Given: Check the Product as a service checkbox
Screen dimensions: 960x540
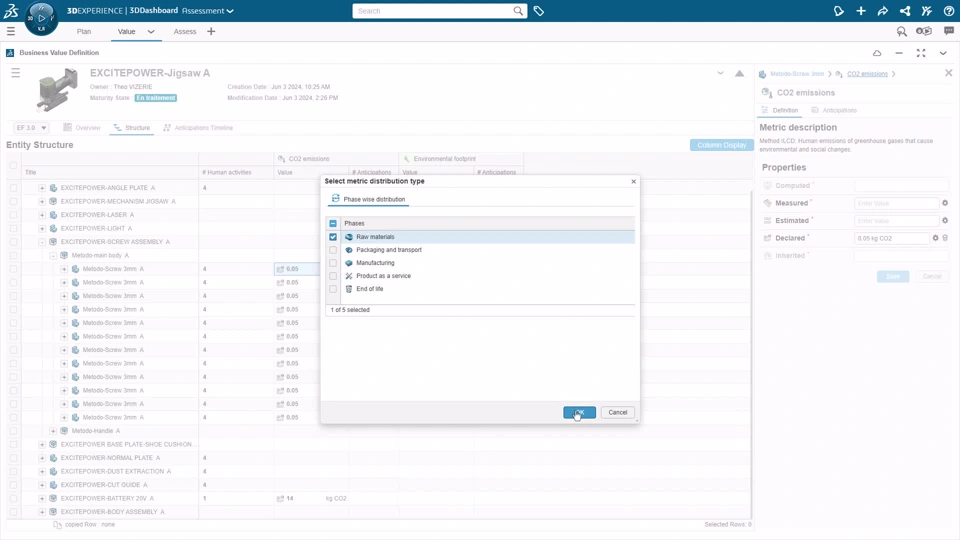Looking at the screenshot, I should [x=333, y=276].
